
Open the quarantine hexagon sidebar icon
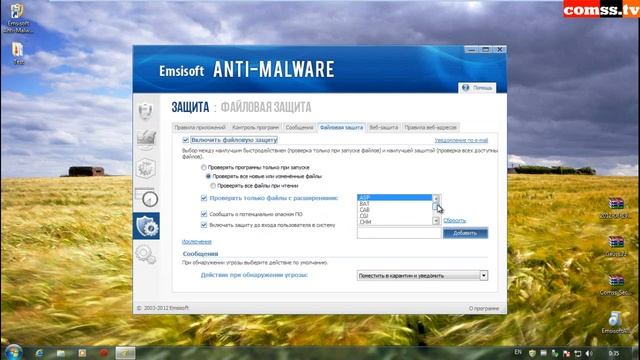coord(146,168)
